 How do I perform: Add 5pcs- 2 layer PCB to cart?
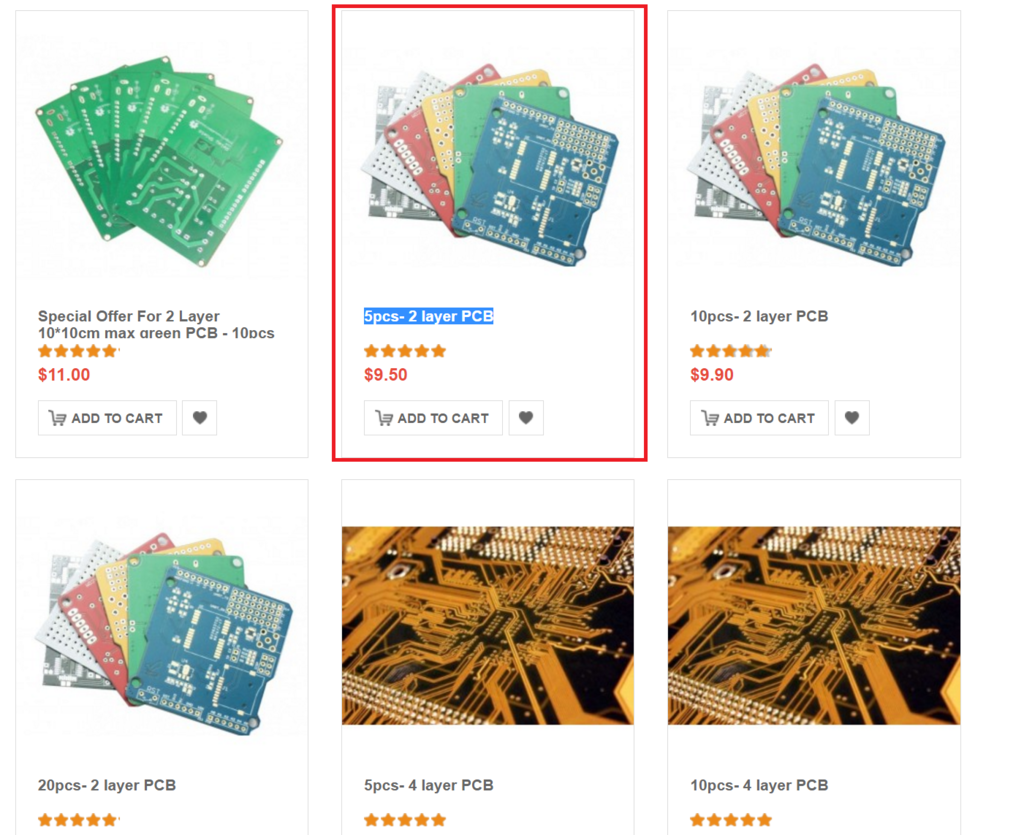[433, 418]
